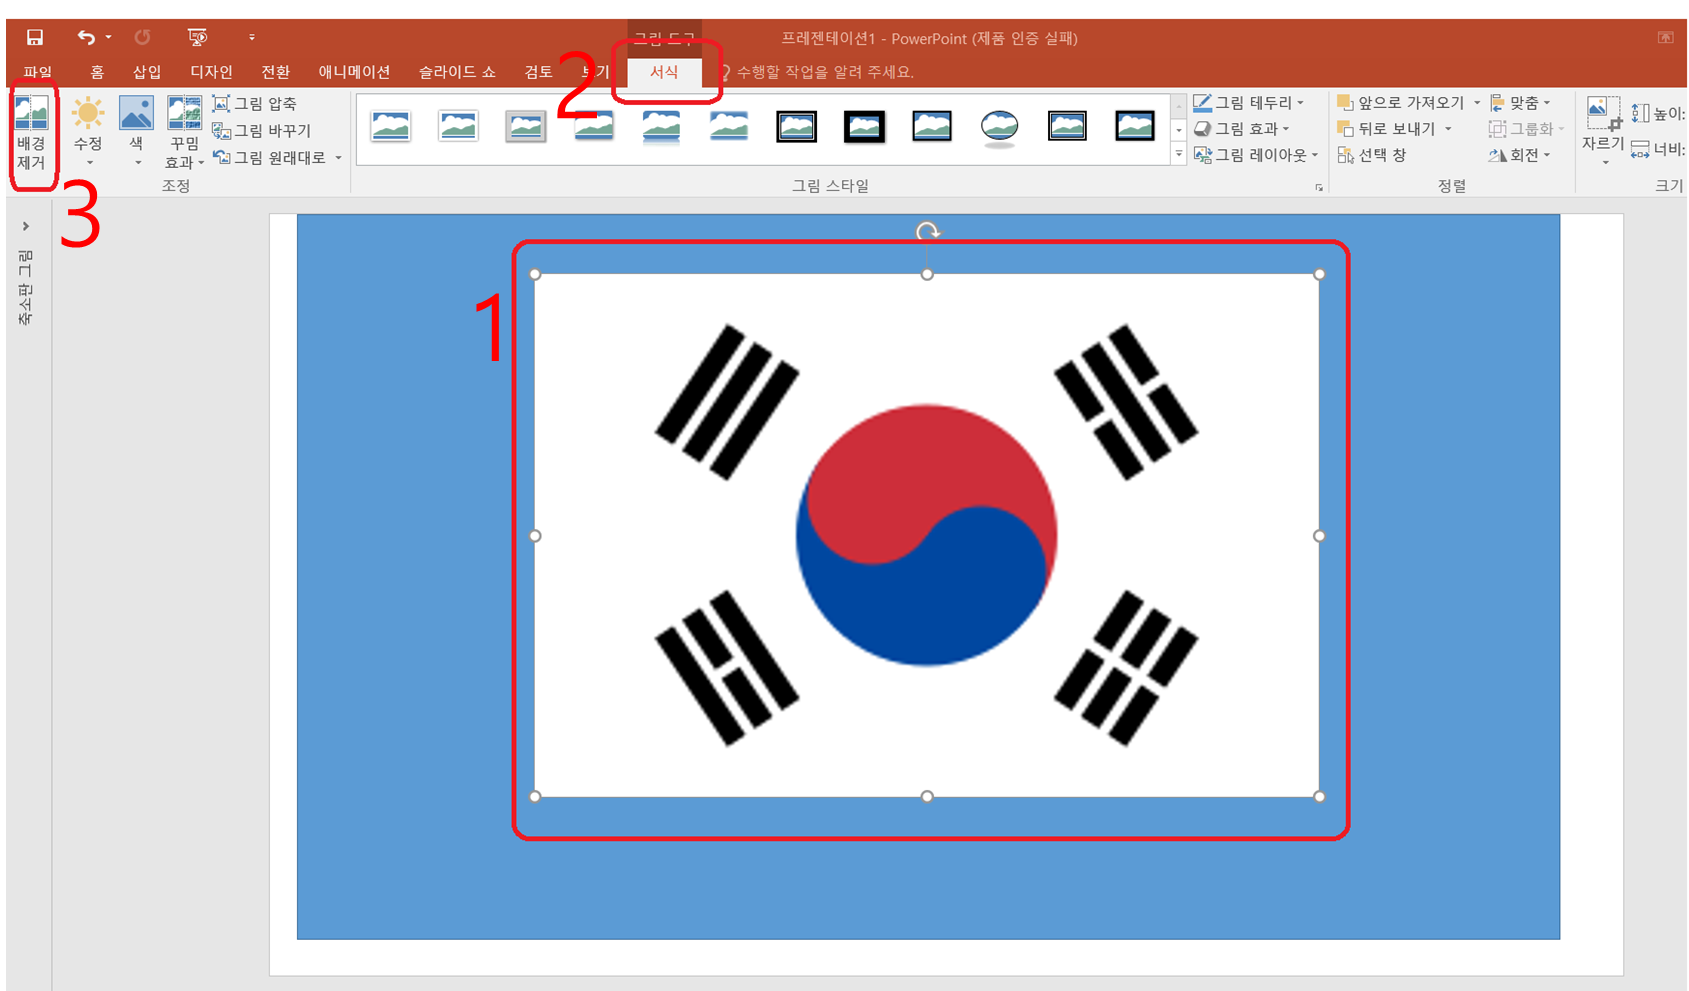
Task: Apply thick black matte picture style
Action: click(864, 127)
